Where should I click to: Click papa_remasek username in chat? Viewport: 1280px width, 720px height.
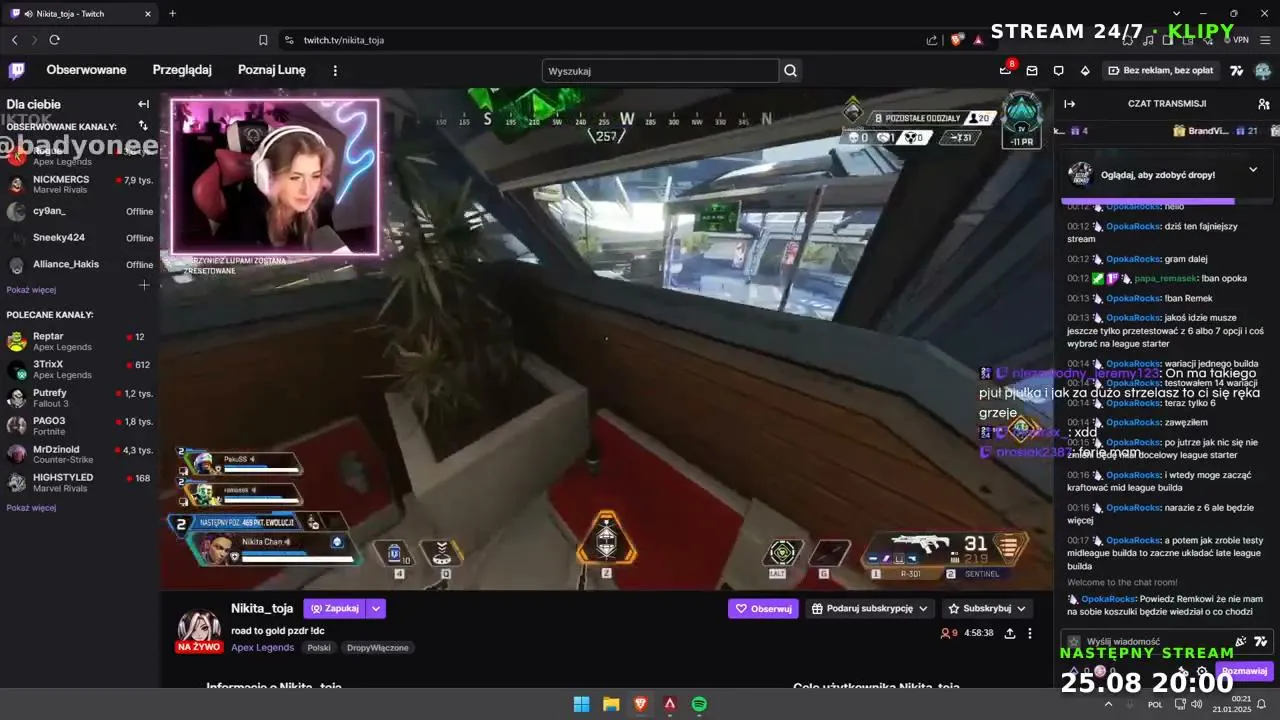[1165, 278]
